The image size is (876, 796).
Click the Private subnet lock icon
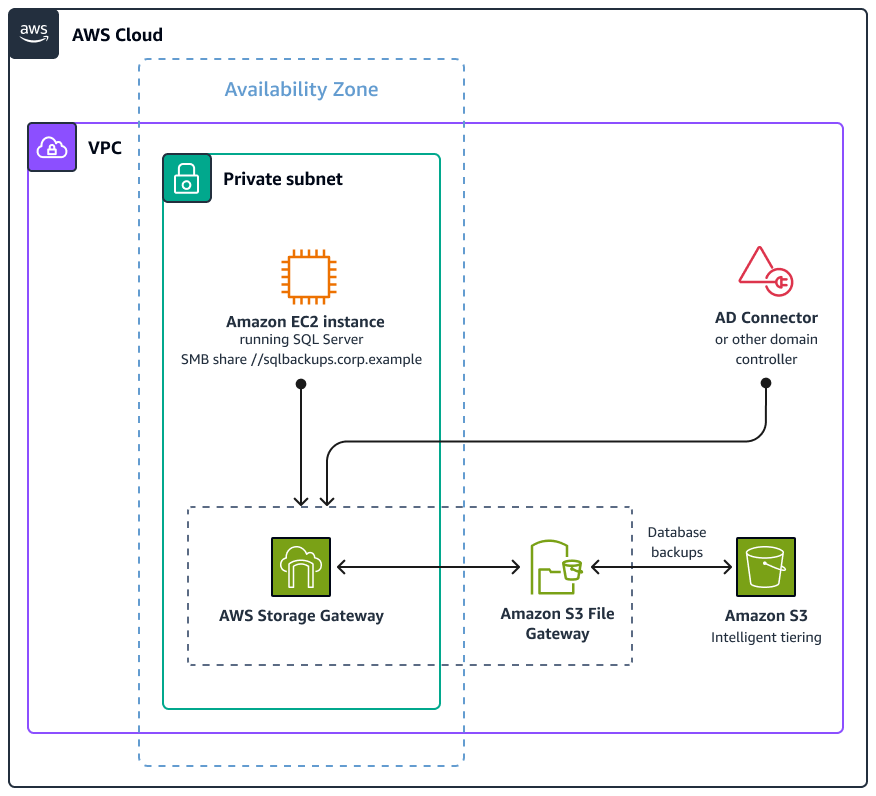coord(187,178)
